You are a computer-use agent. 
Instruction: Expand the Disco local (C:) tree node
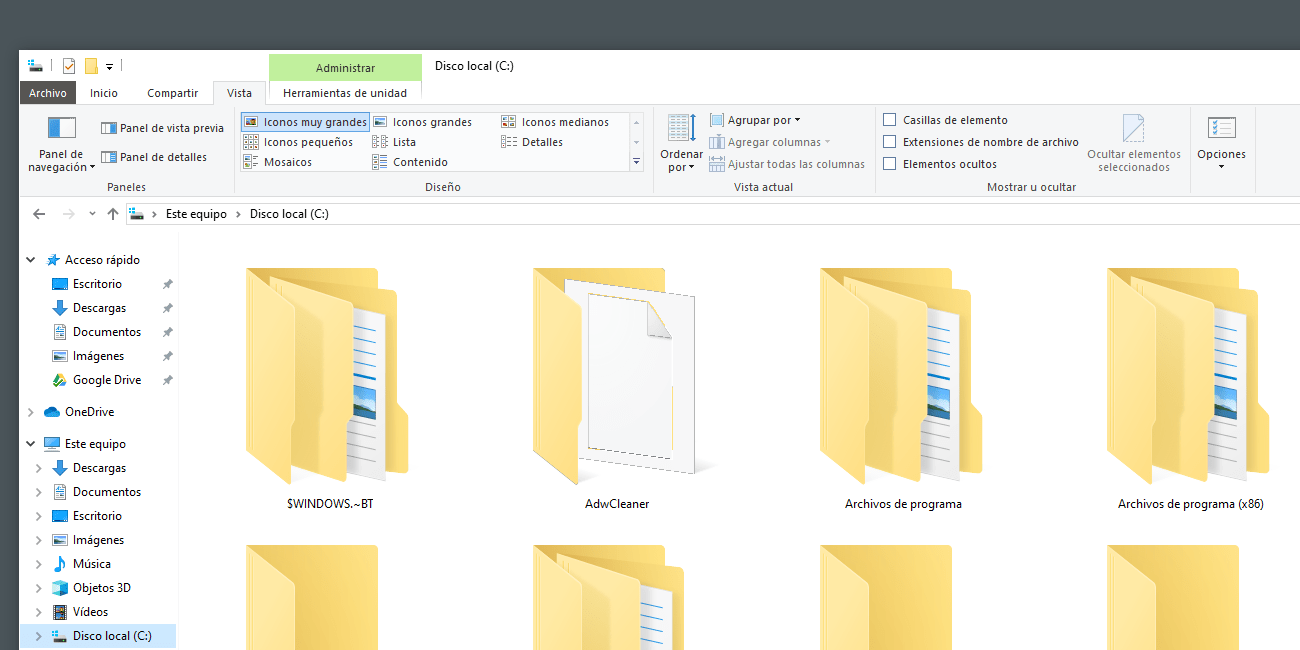(39, 636)
